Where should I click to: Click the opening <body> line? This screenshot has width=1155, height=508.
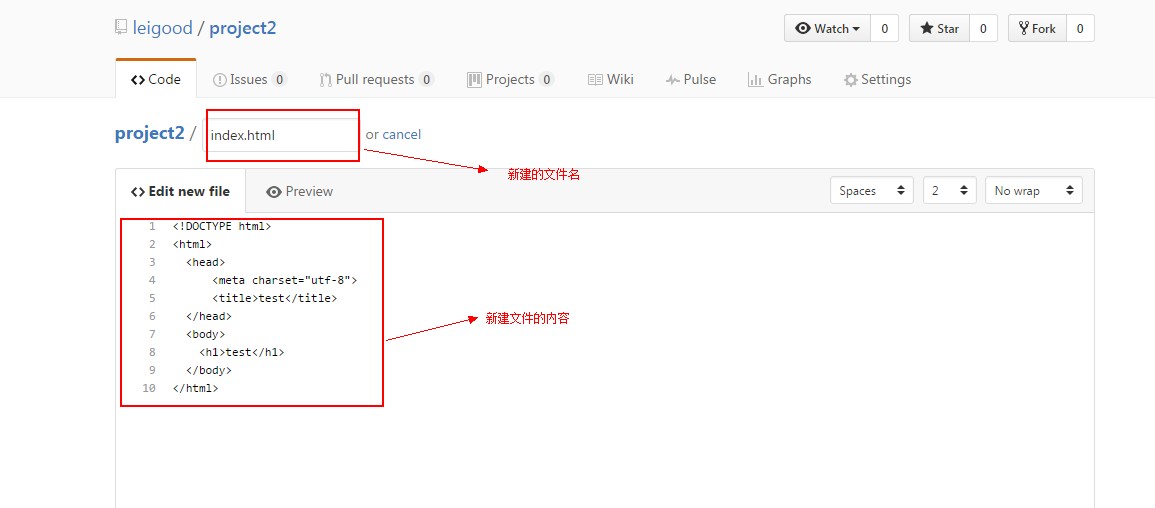[206, 334]
